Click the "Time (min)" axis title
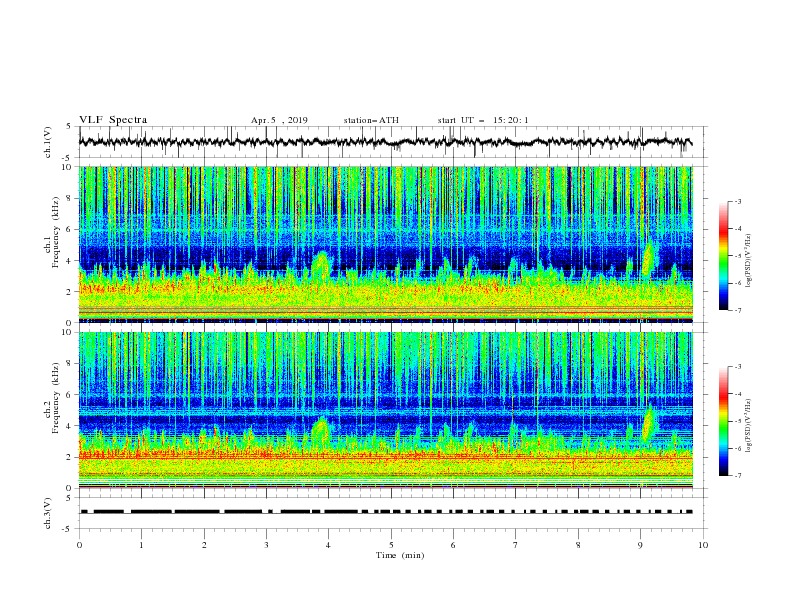 (x=400, y=555)
